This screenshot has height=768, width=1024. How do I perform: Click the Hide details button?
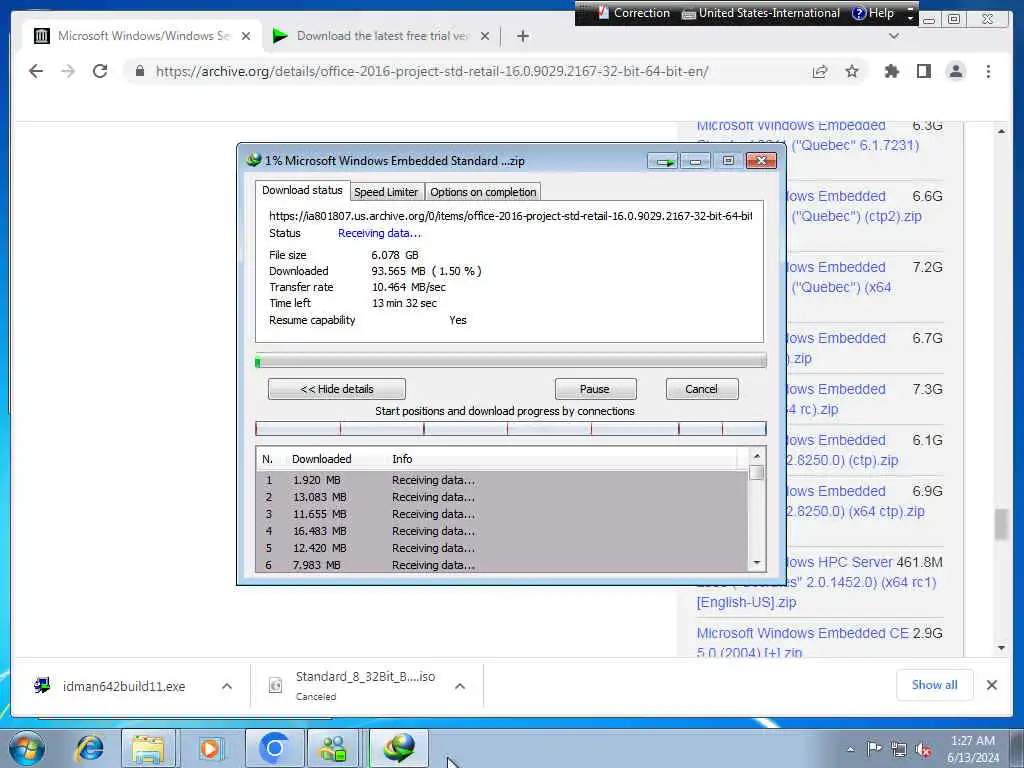point(336,389)
